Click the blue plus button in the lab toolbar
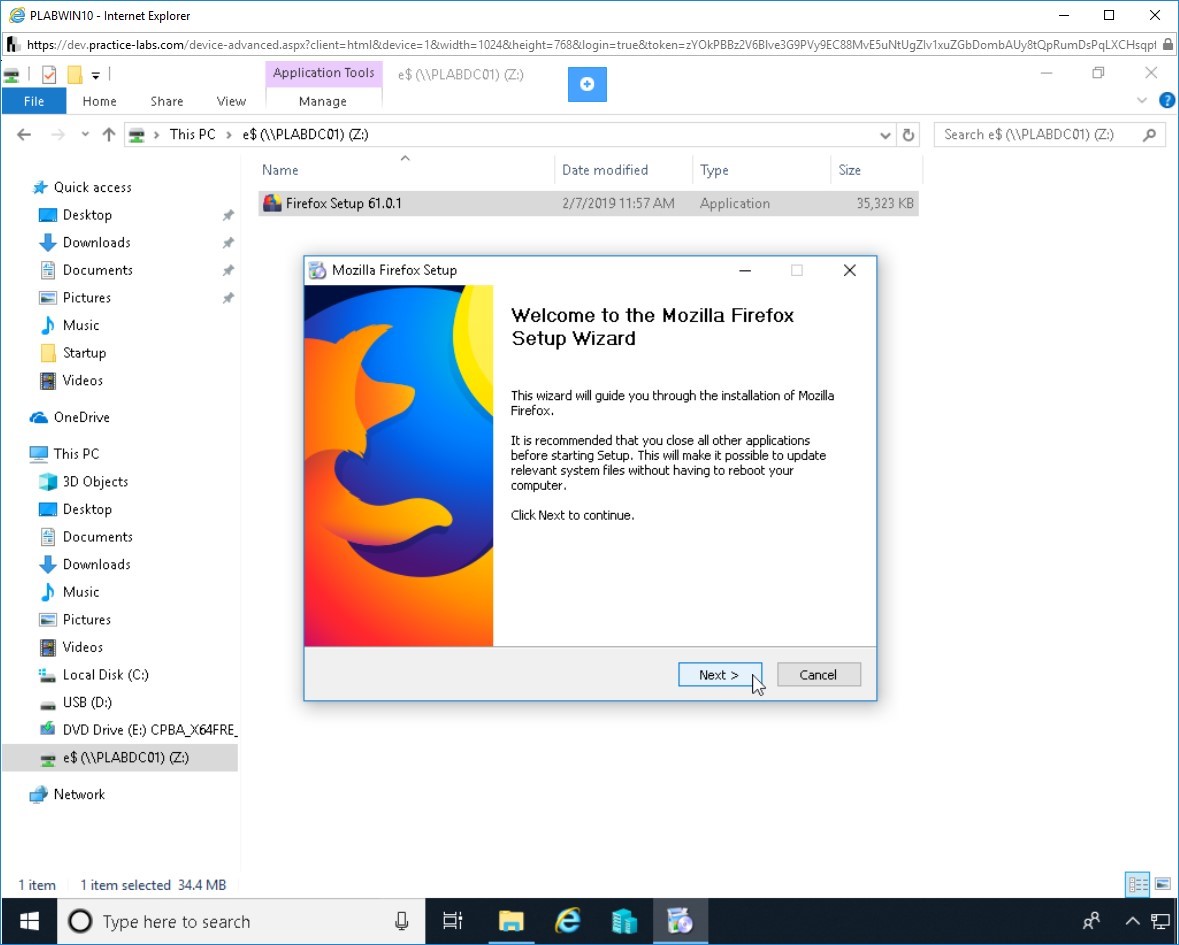Image resolution: width=1179 pixels, height=945 pixels. [587, 84]
